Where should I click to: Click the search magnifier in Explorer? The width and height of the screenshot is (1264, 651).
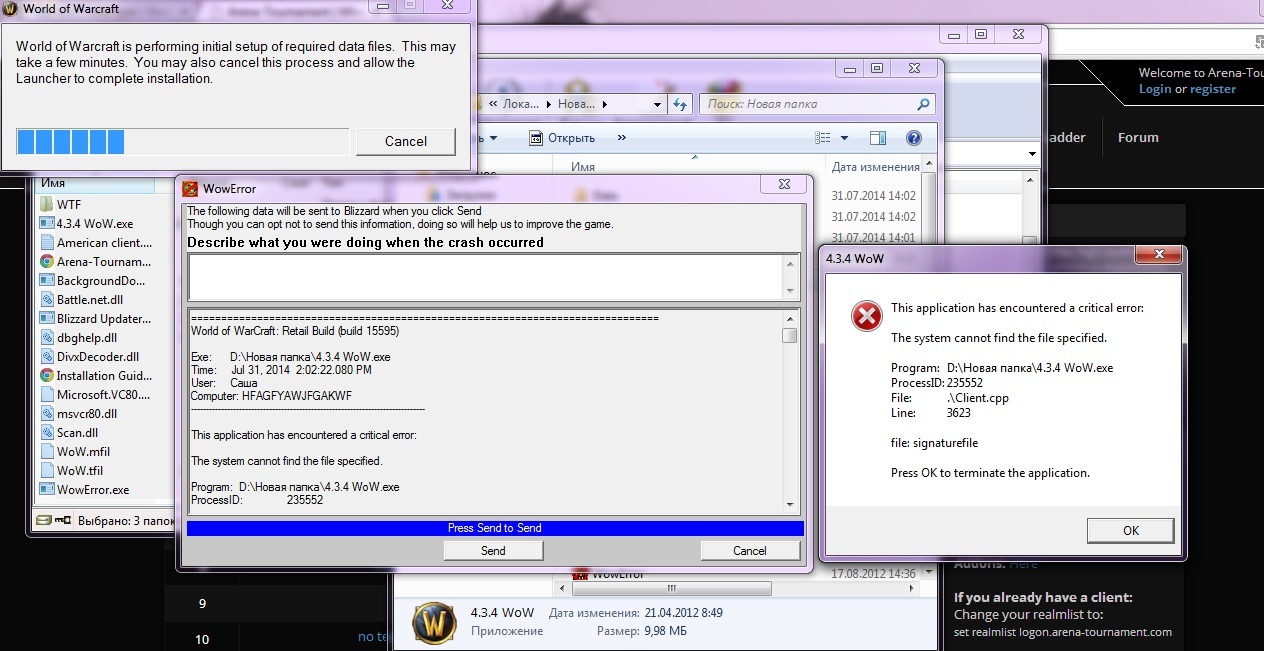(x=923, y=104)
